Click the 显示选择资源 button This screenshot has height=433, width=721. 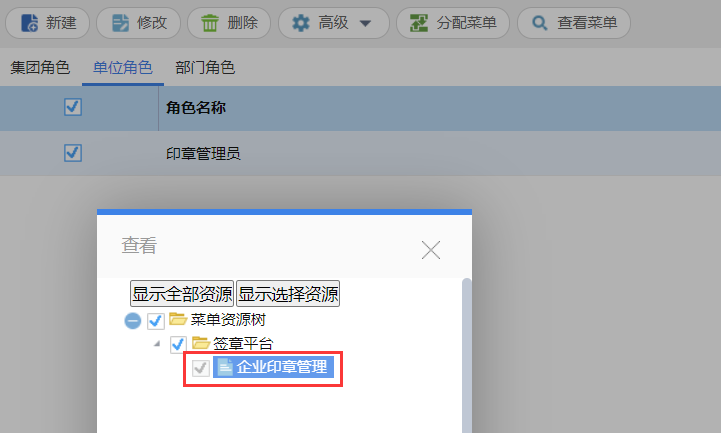(x=288, y=294)
